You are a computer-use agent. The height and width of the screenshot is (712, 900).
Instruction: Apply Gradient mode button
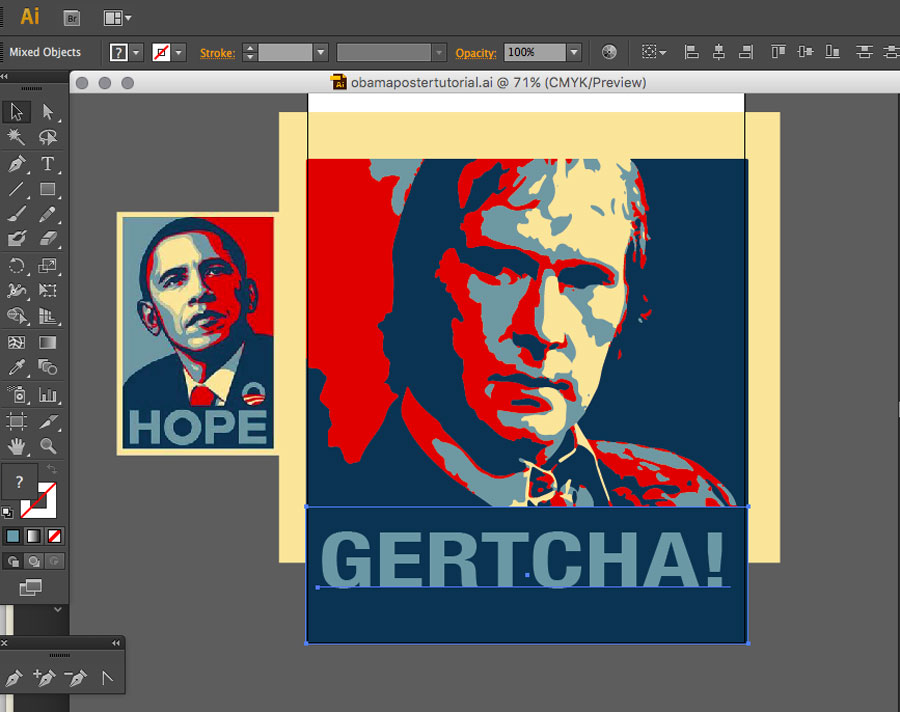(34, 536)
